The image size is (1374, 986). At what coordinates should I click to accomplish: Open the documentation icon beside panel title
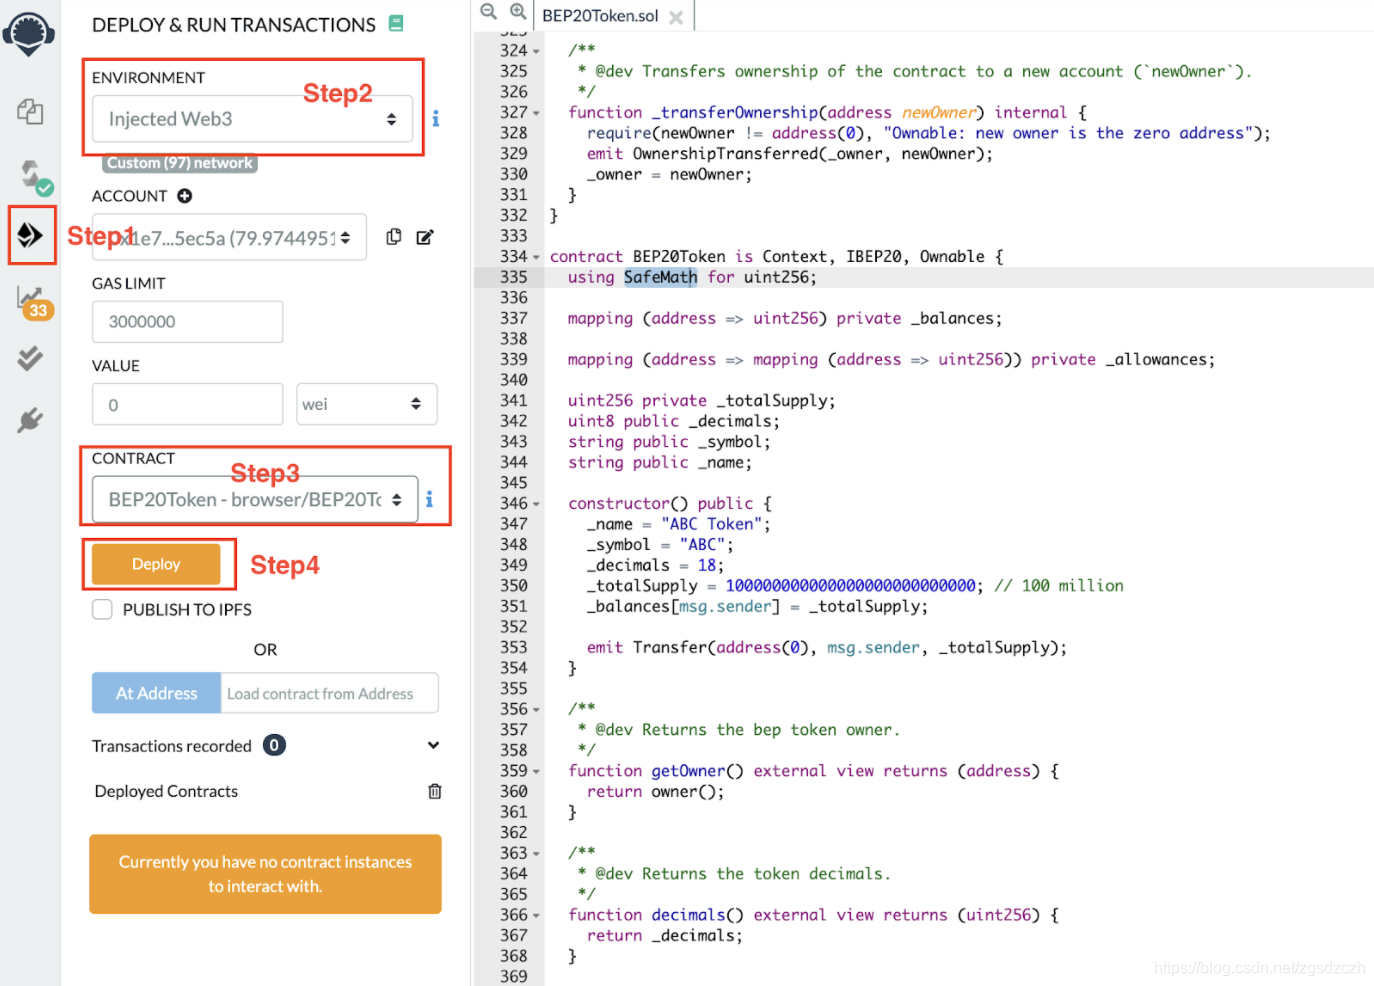[x=396, y=23]
